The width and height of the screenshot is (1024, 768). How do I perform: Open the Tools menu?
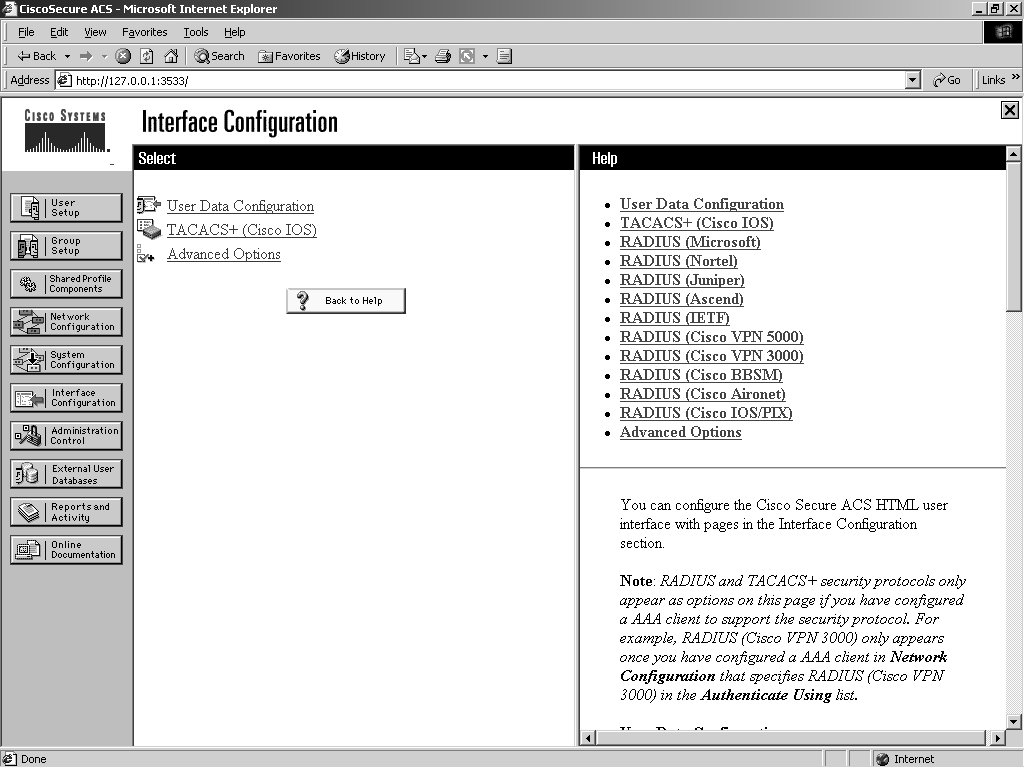[x=195, y=32]
